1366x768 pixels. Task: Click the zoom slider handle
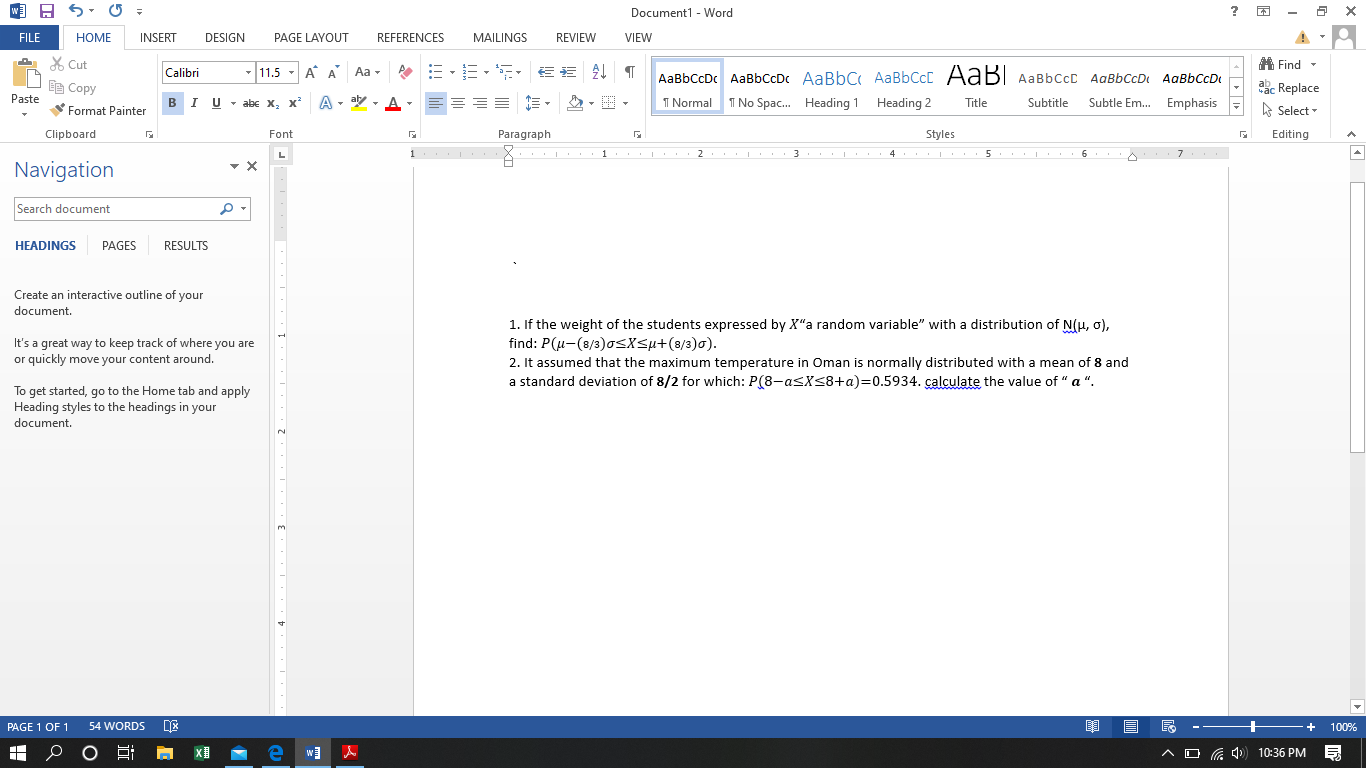pos(1253,727)
